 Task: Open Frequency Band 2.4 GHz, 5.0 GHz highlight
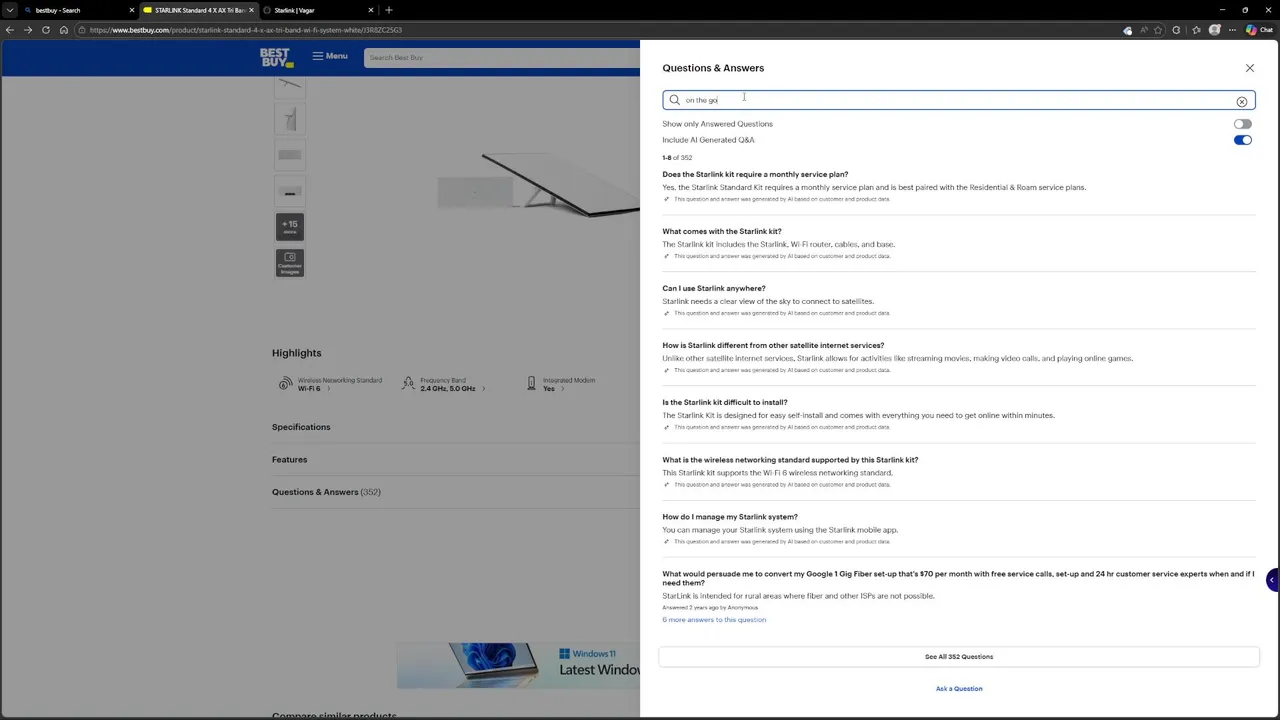(444, 384)
